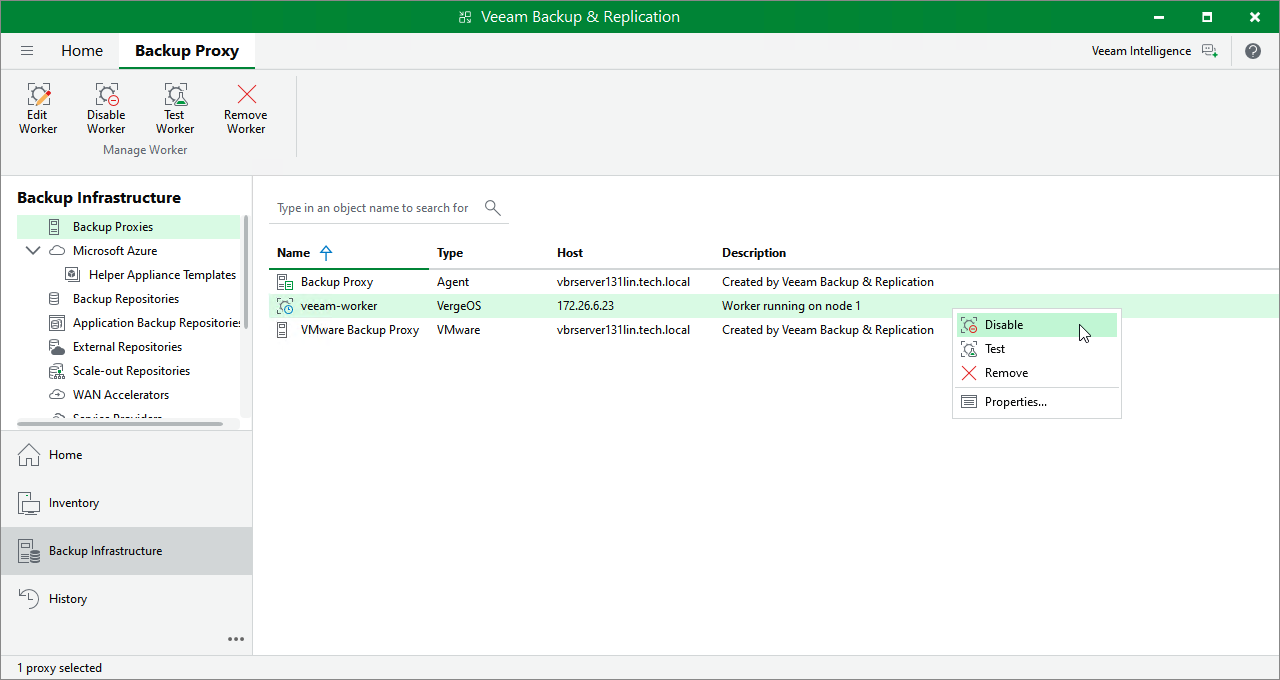Click the Remove X icon in the context menu
This screenshot has width=1280, height=680.
click(969, 373)
